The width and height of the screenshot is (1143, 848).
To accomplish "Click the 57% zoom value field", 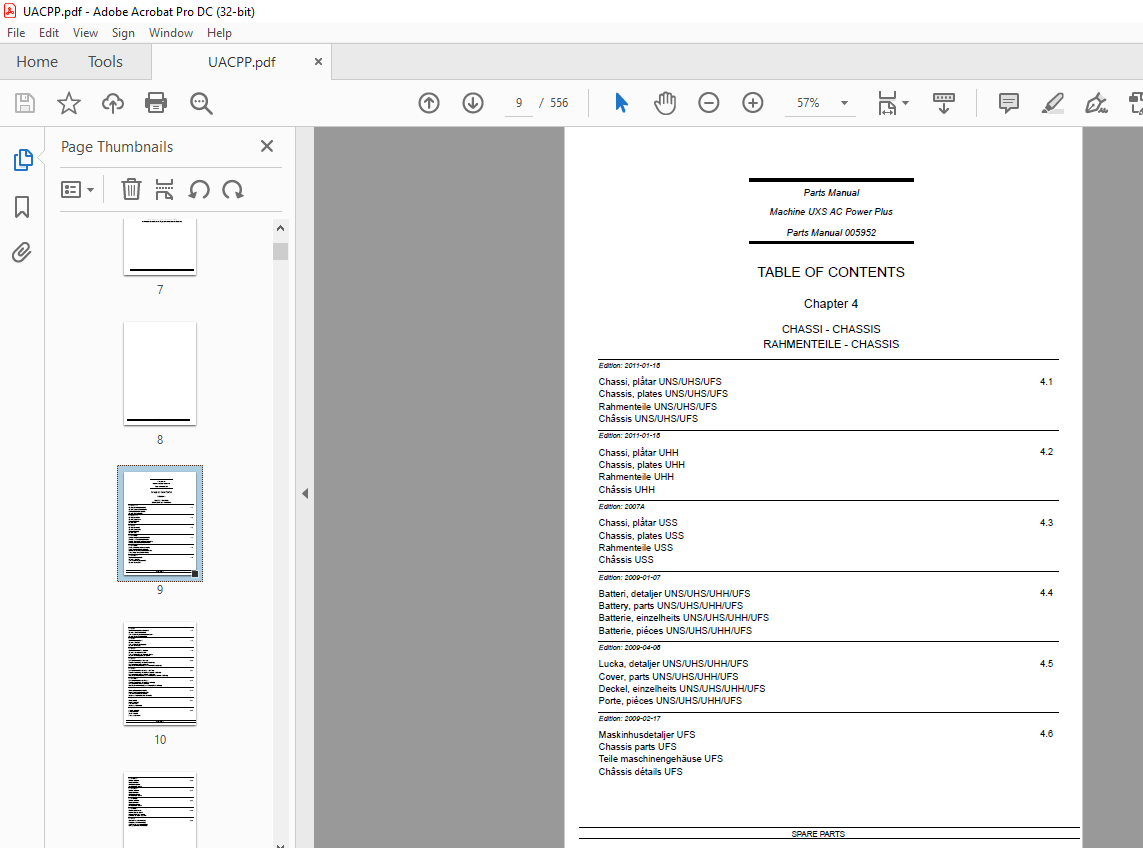I will coord(808,103).
